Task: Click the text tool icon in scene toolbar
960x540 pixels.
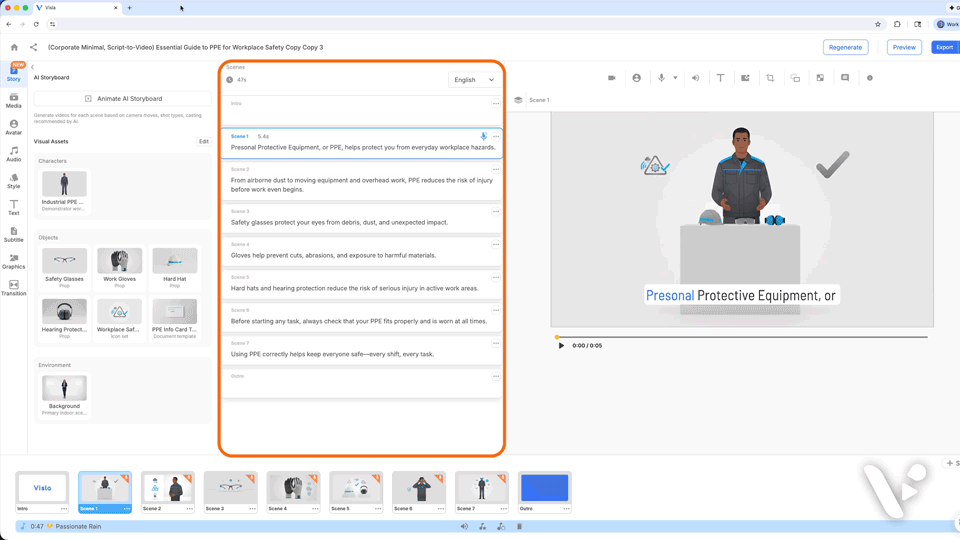Action: 720,78
